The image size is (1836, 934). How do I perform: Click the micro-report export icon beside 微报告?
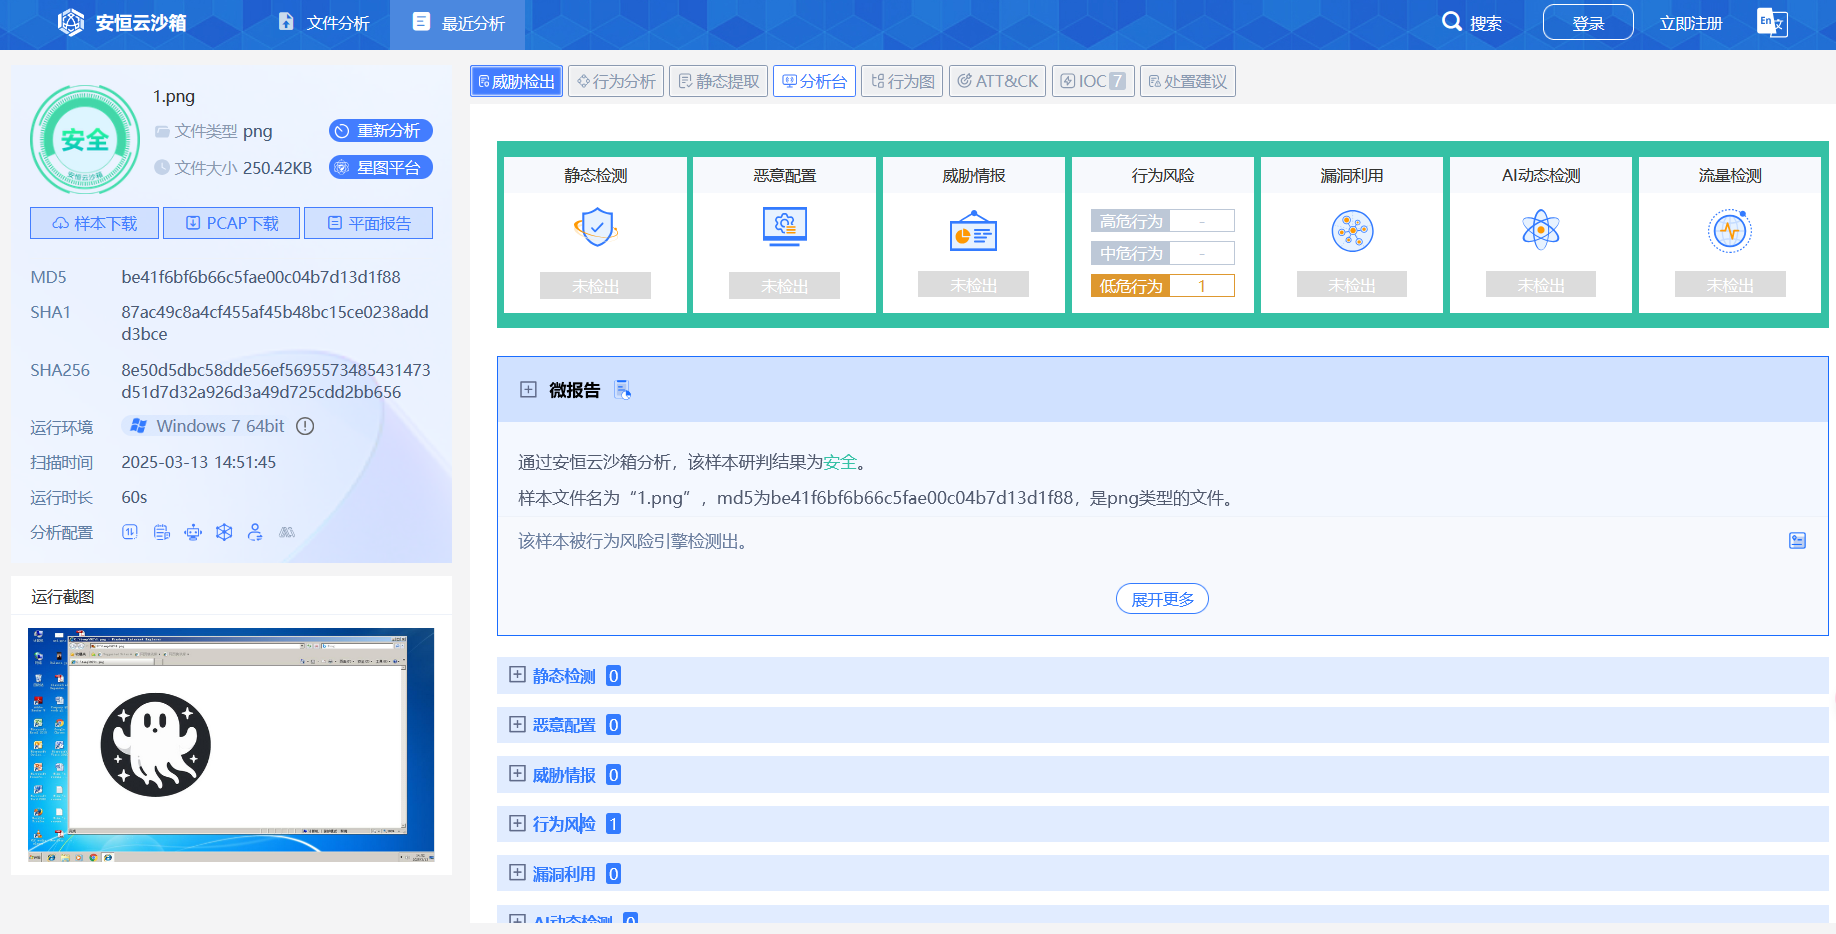[x=622, y=390]
